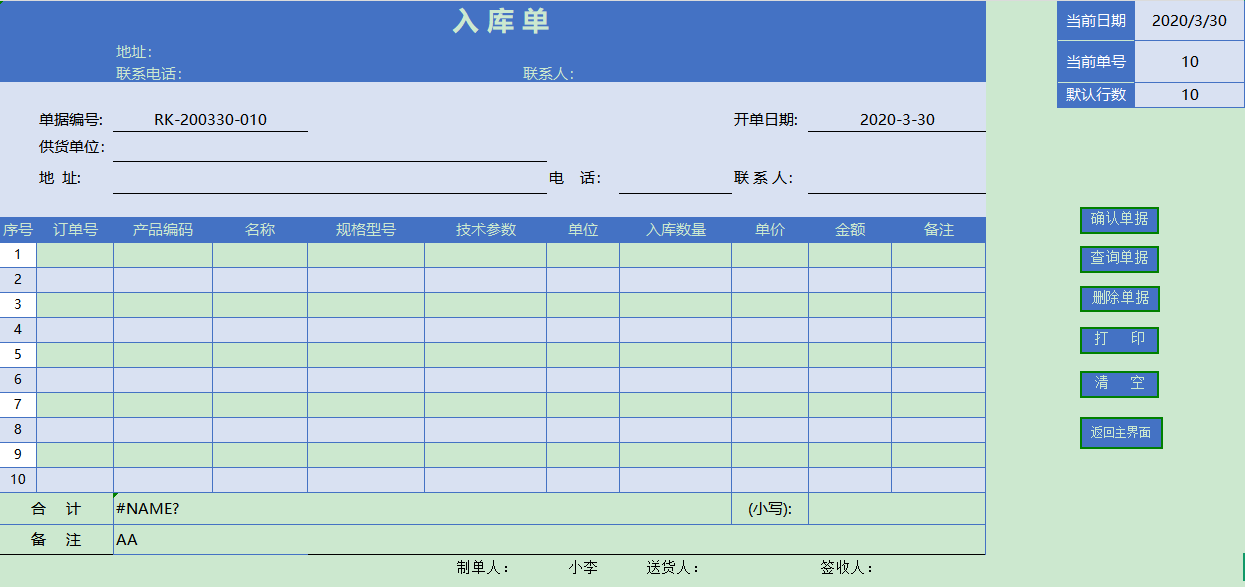Click the 电话 input field
This screenshot has height=587, width=1245.
click(x=675, y=178)
